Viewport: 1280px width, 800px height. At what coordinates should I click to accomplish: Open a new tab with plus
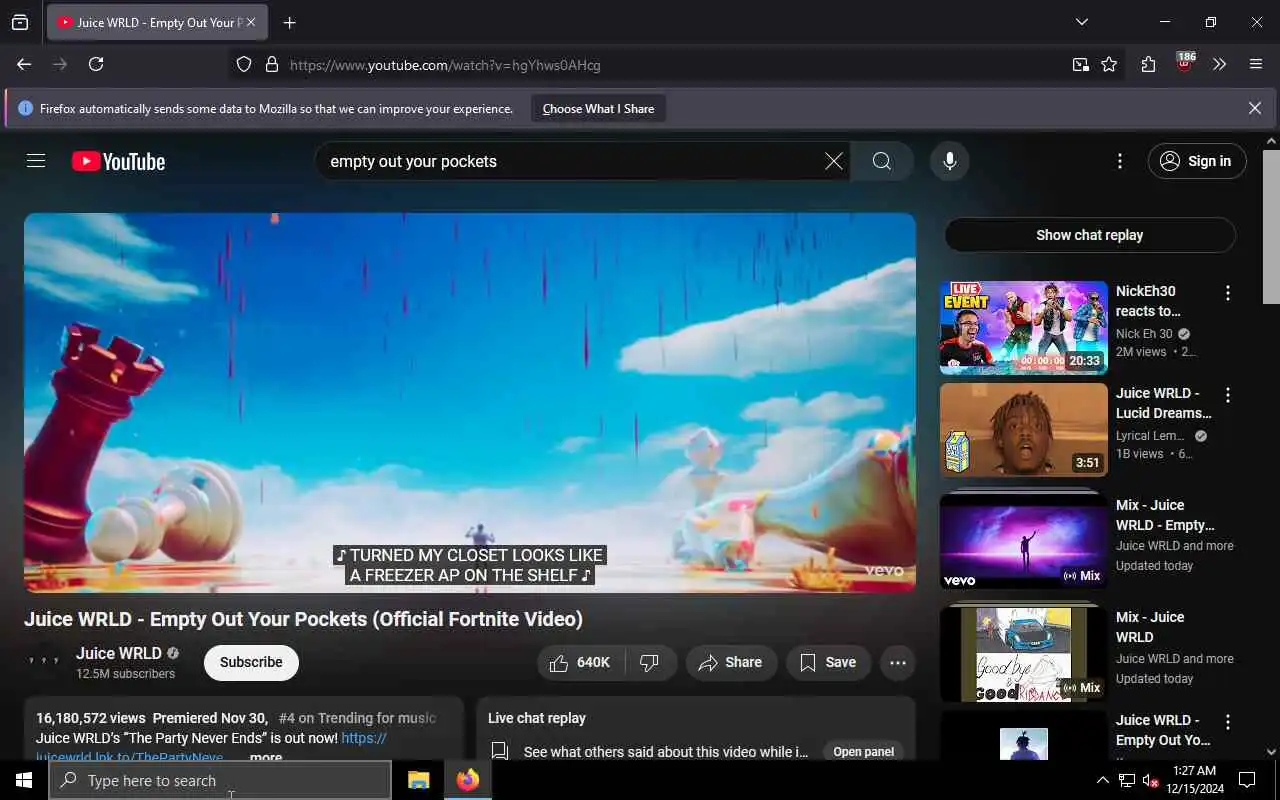289,22
